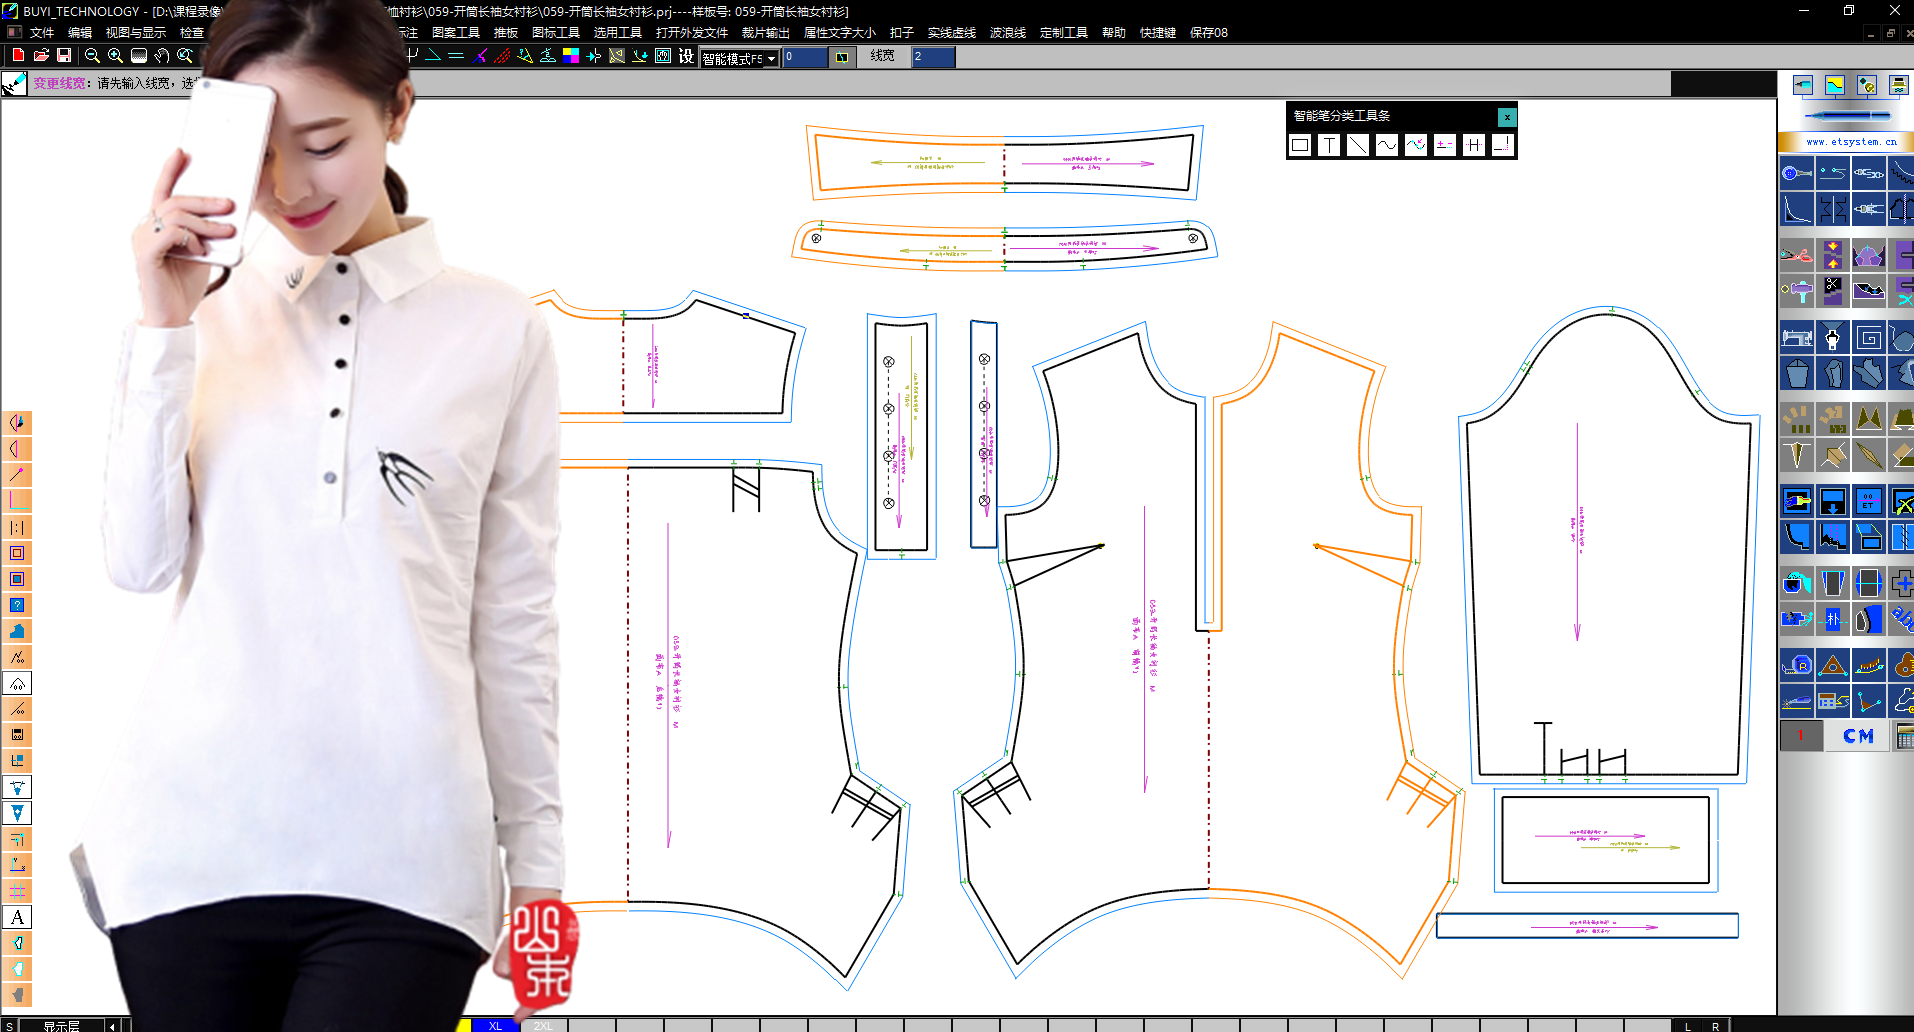The width and height of the screenshot is (1914, 1032).
Task: Click the L button at bottom right
Action: pyautogui.click(x=1688, y=1026)
